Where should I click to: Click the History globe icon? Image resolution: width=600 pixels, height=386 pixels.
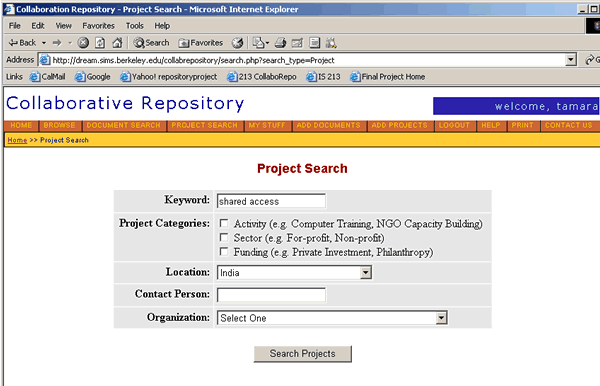[237, 43]
